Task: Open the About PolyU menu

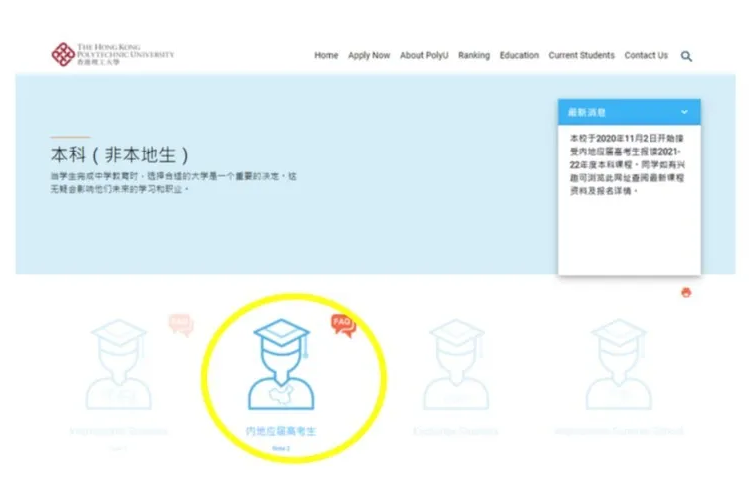Action: tap(424, 56)
